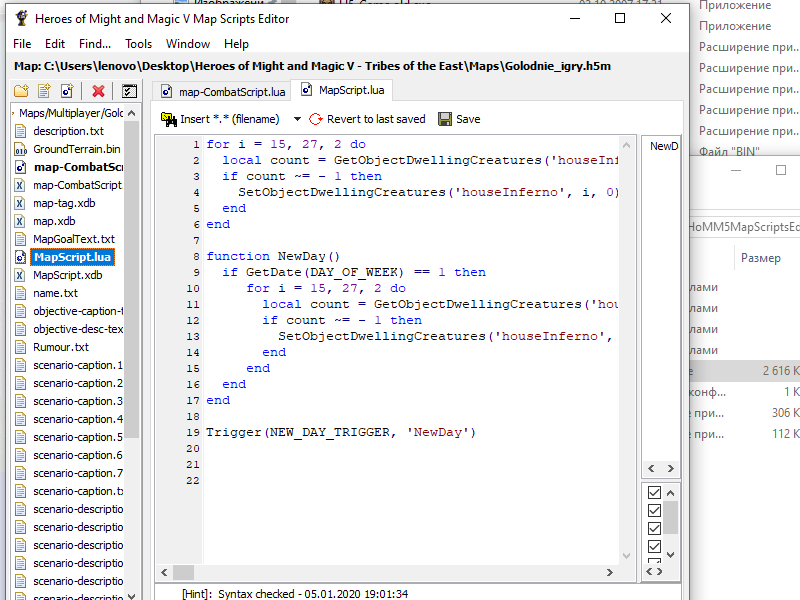Click the Insert *.* (filename) button
Image resolution: width=800 pixels, height=600 pixels.
[x=220, y=119]
